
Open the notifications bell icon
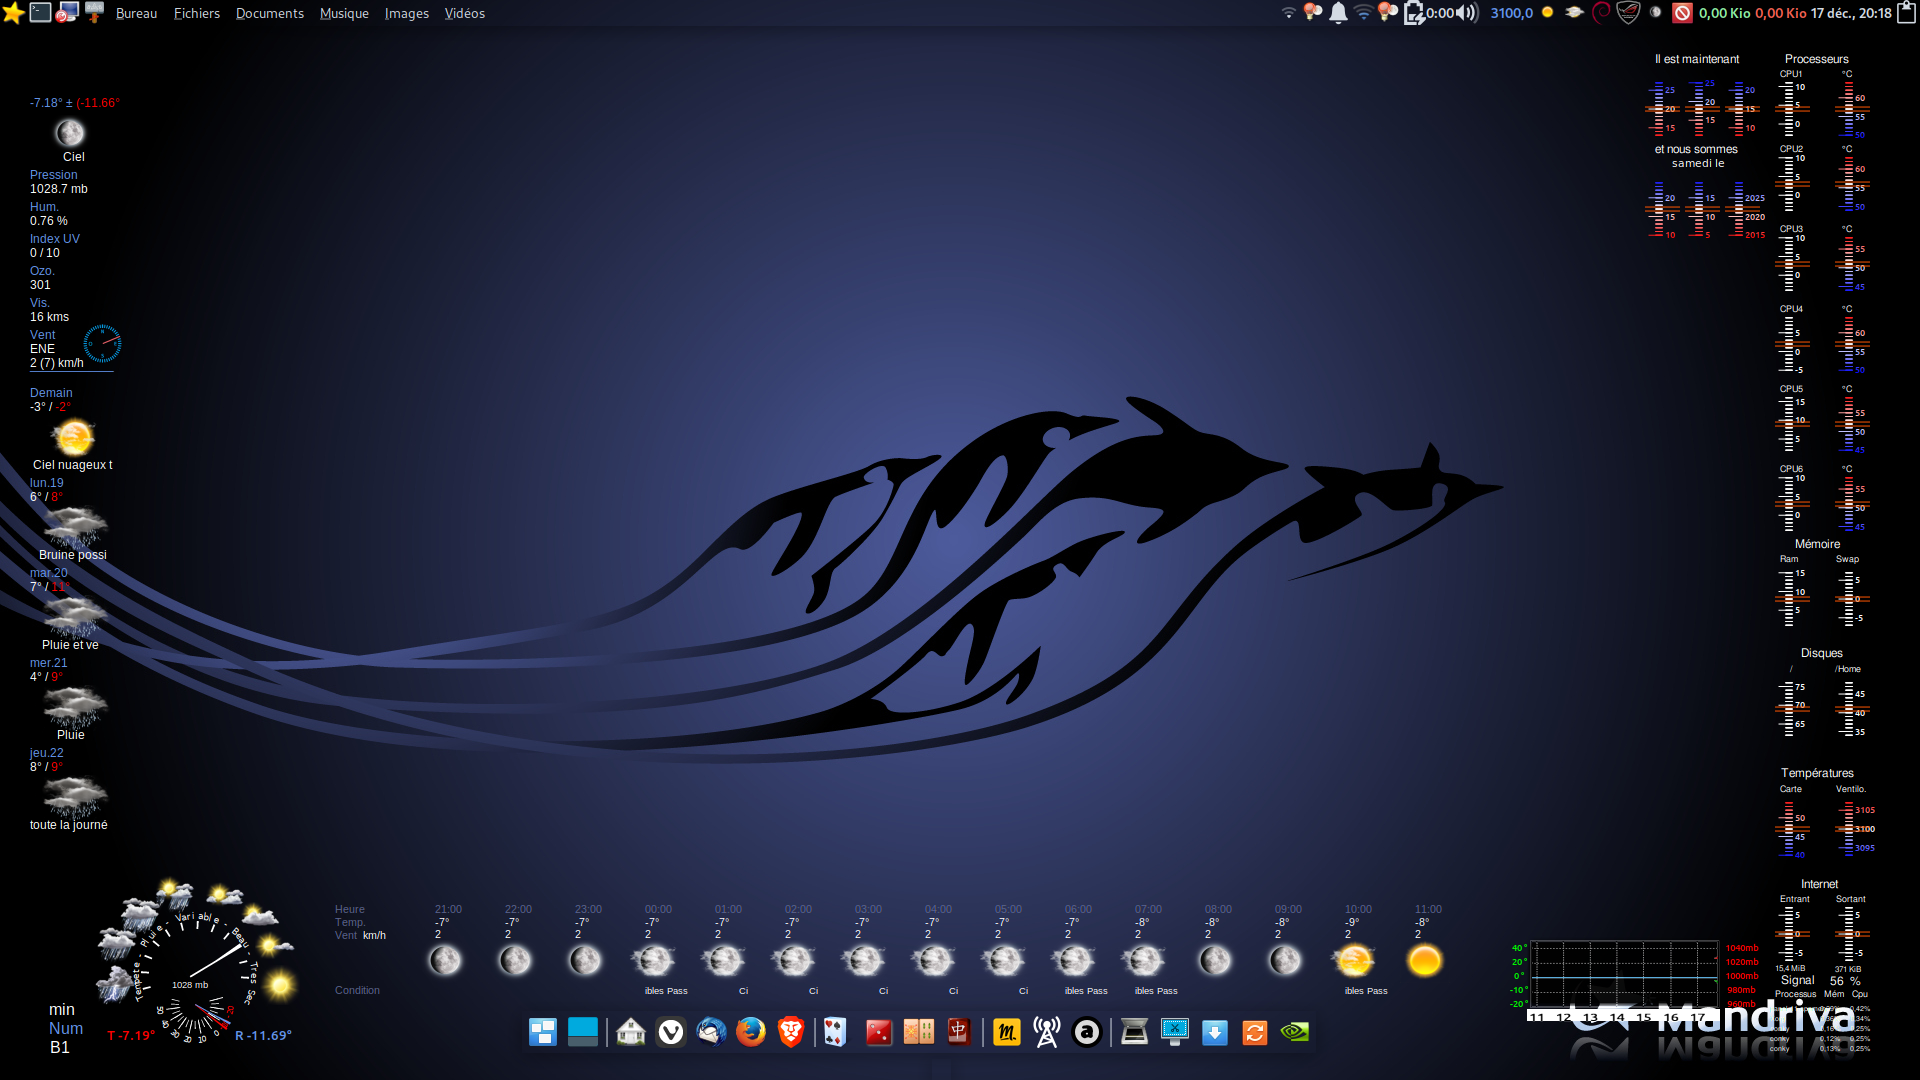[1338, 13]
